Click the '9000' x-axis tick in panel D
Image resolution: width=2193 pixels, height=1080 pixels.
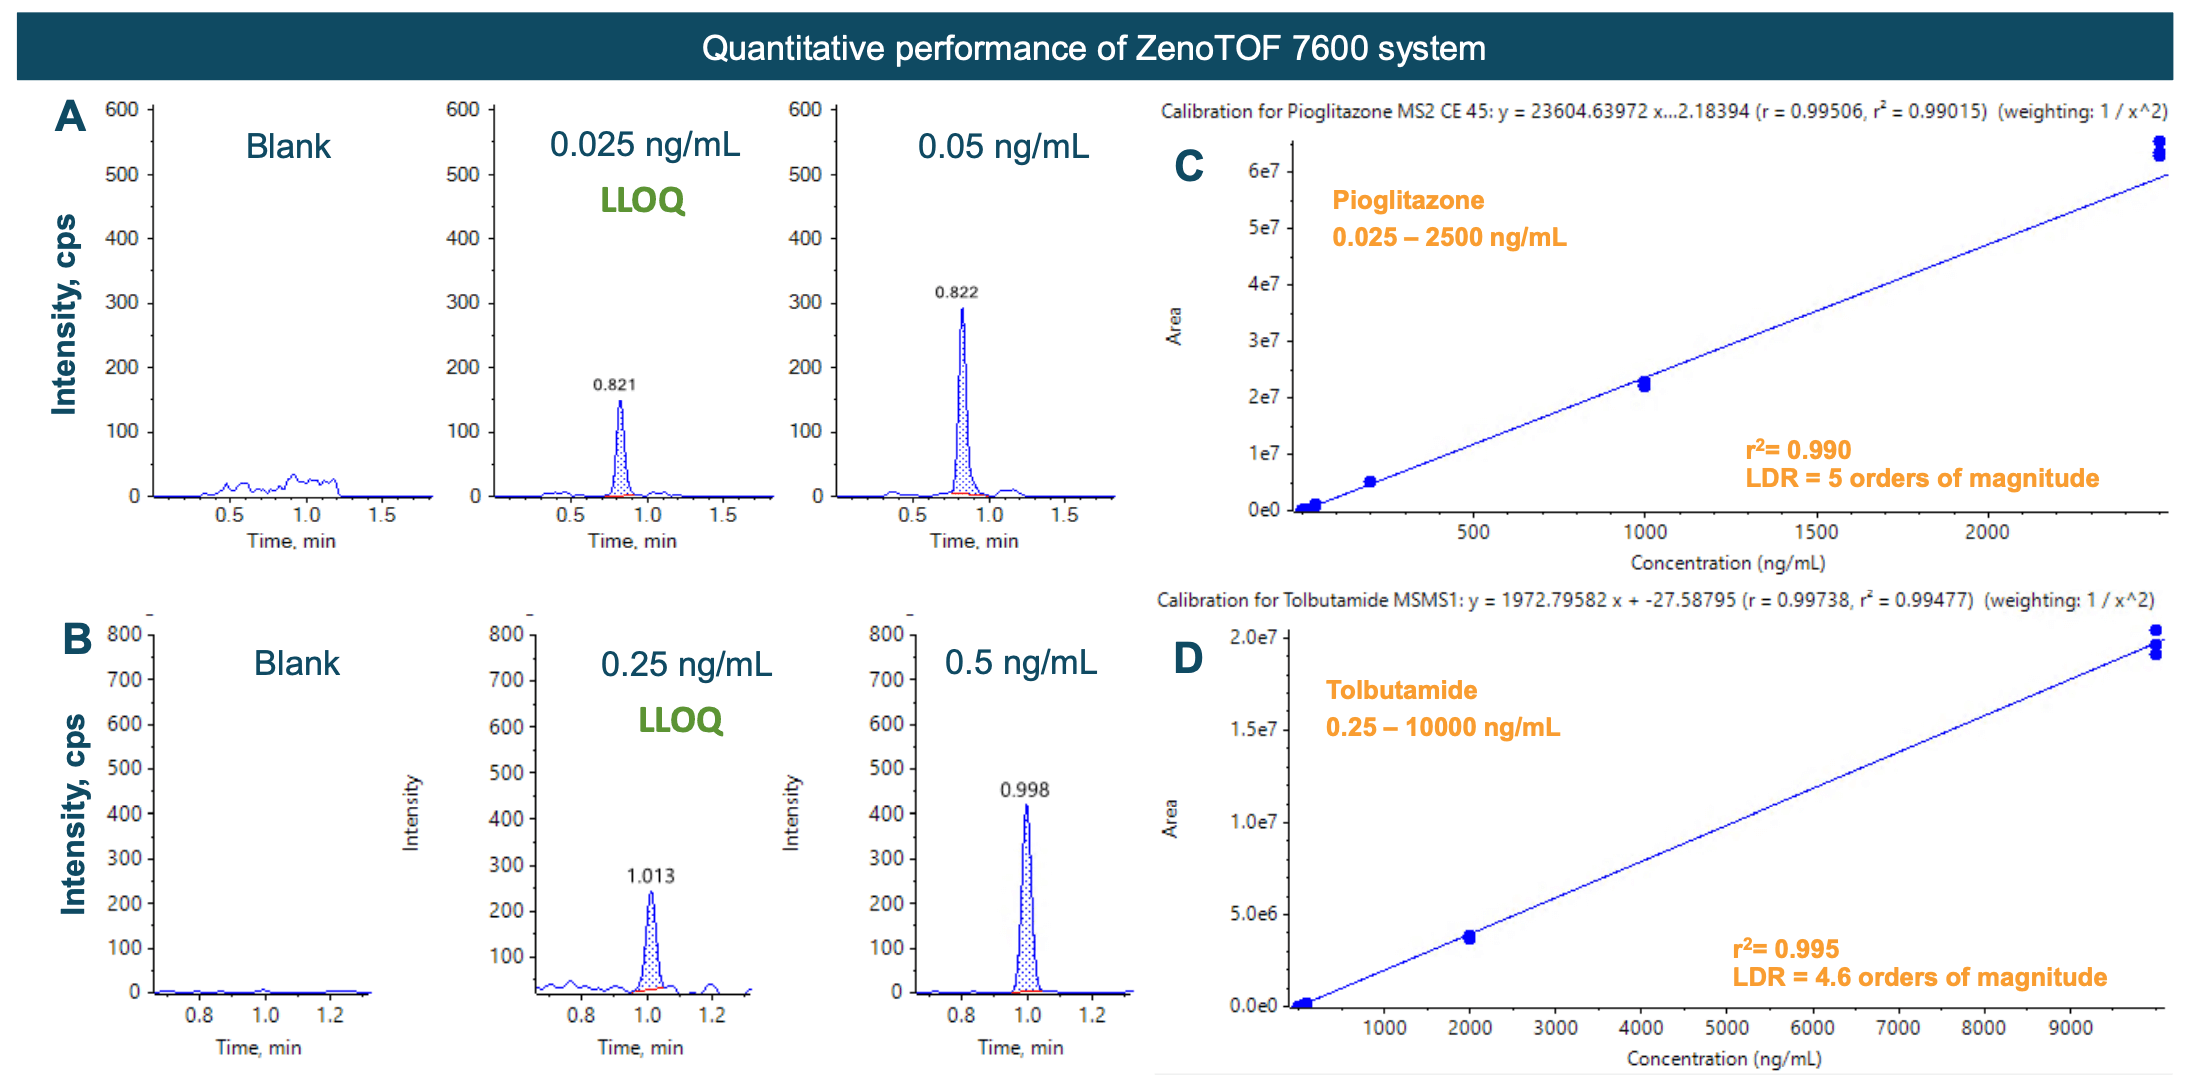coord(2069,1028)
